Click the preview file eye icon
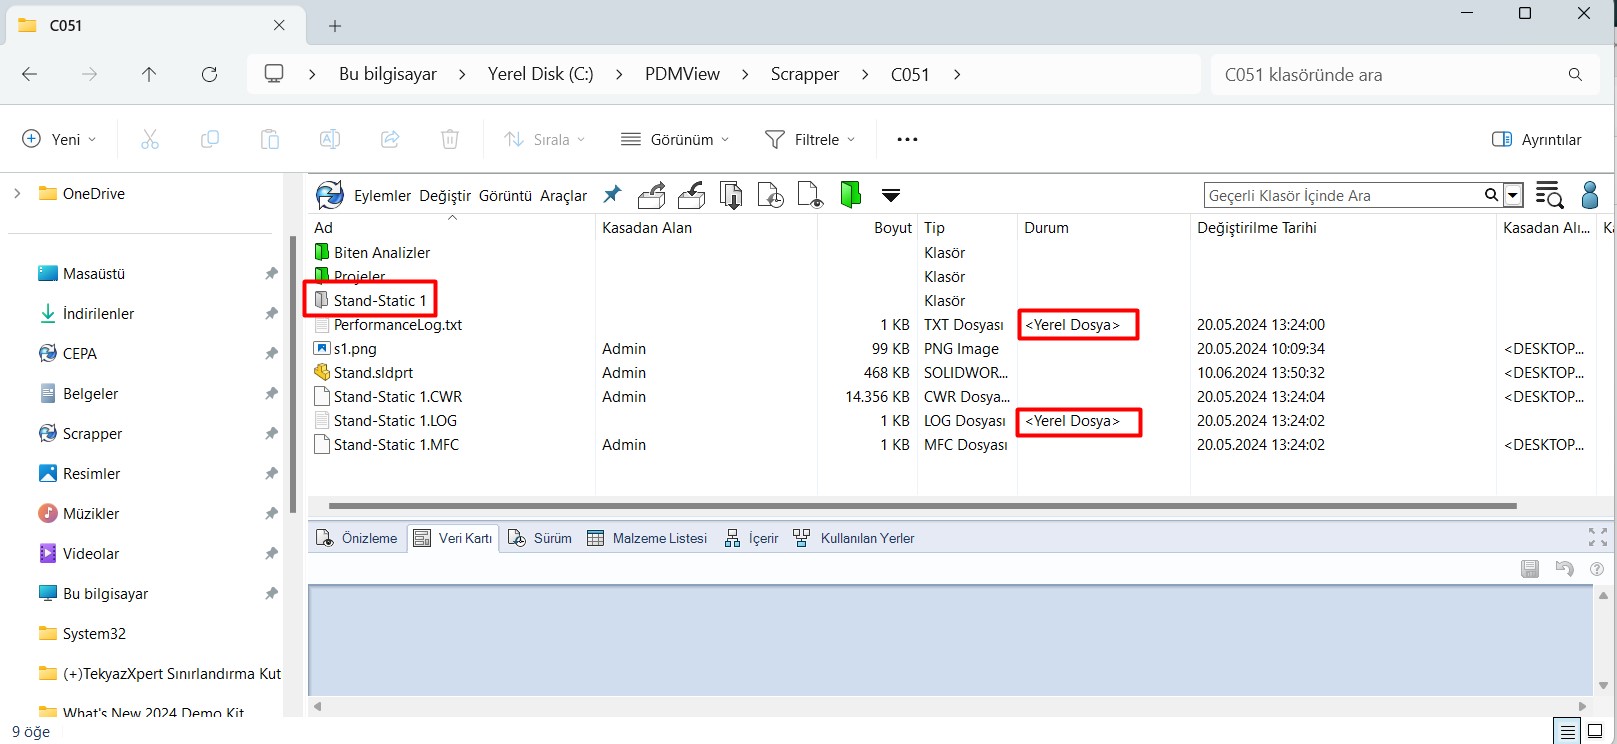The width and height of the screenshot is (1617, 744). (x=810, y=195)
